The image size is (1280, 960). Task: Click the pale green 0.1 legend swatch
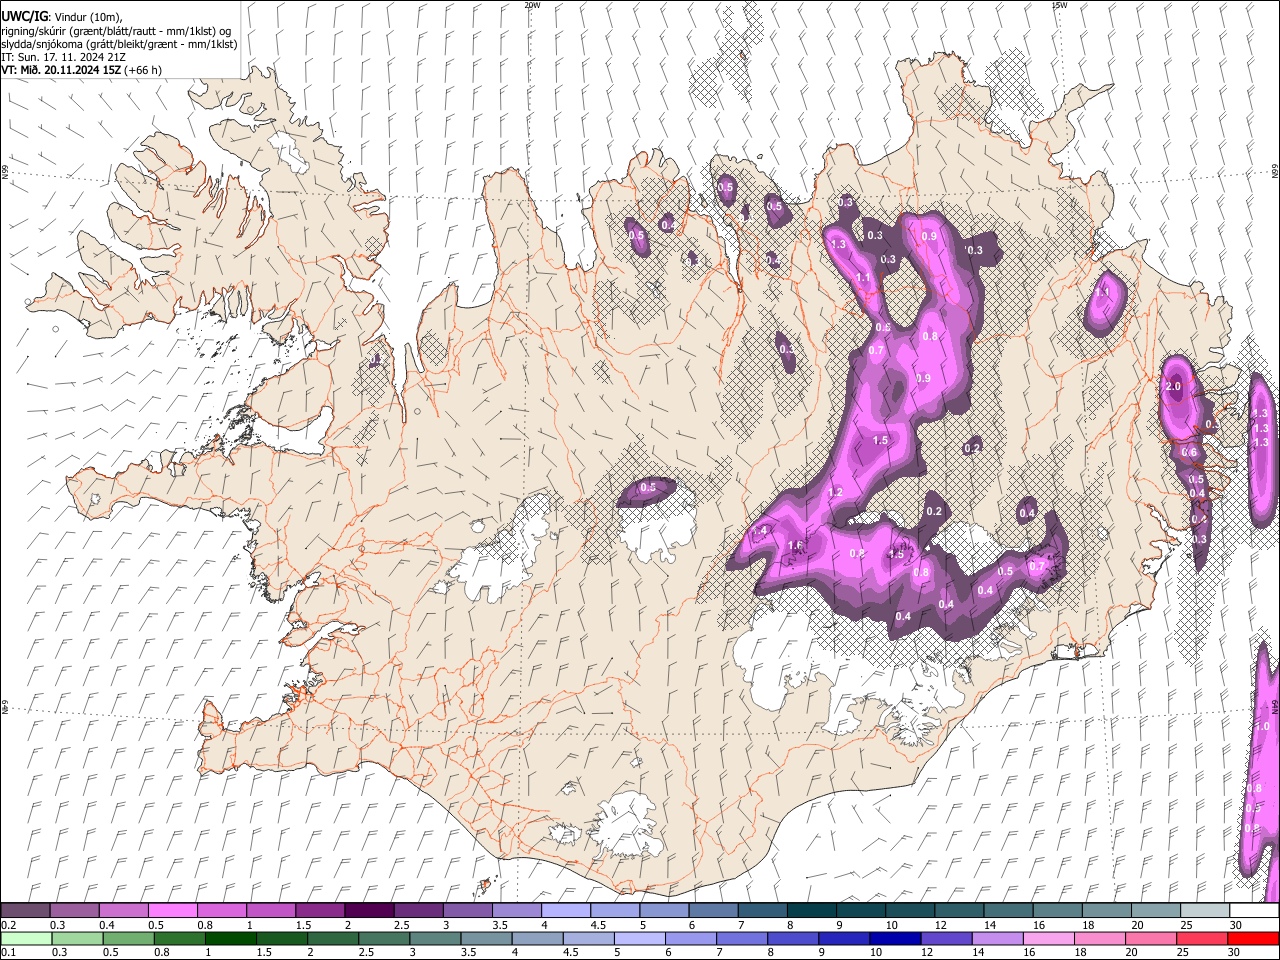pyautogui.click(x=25, y=939)
